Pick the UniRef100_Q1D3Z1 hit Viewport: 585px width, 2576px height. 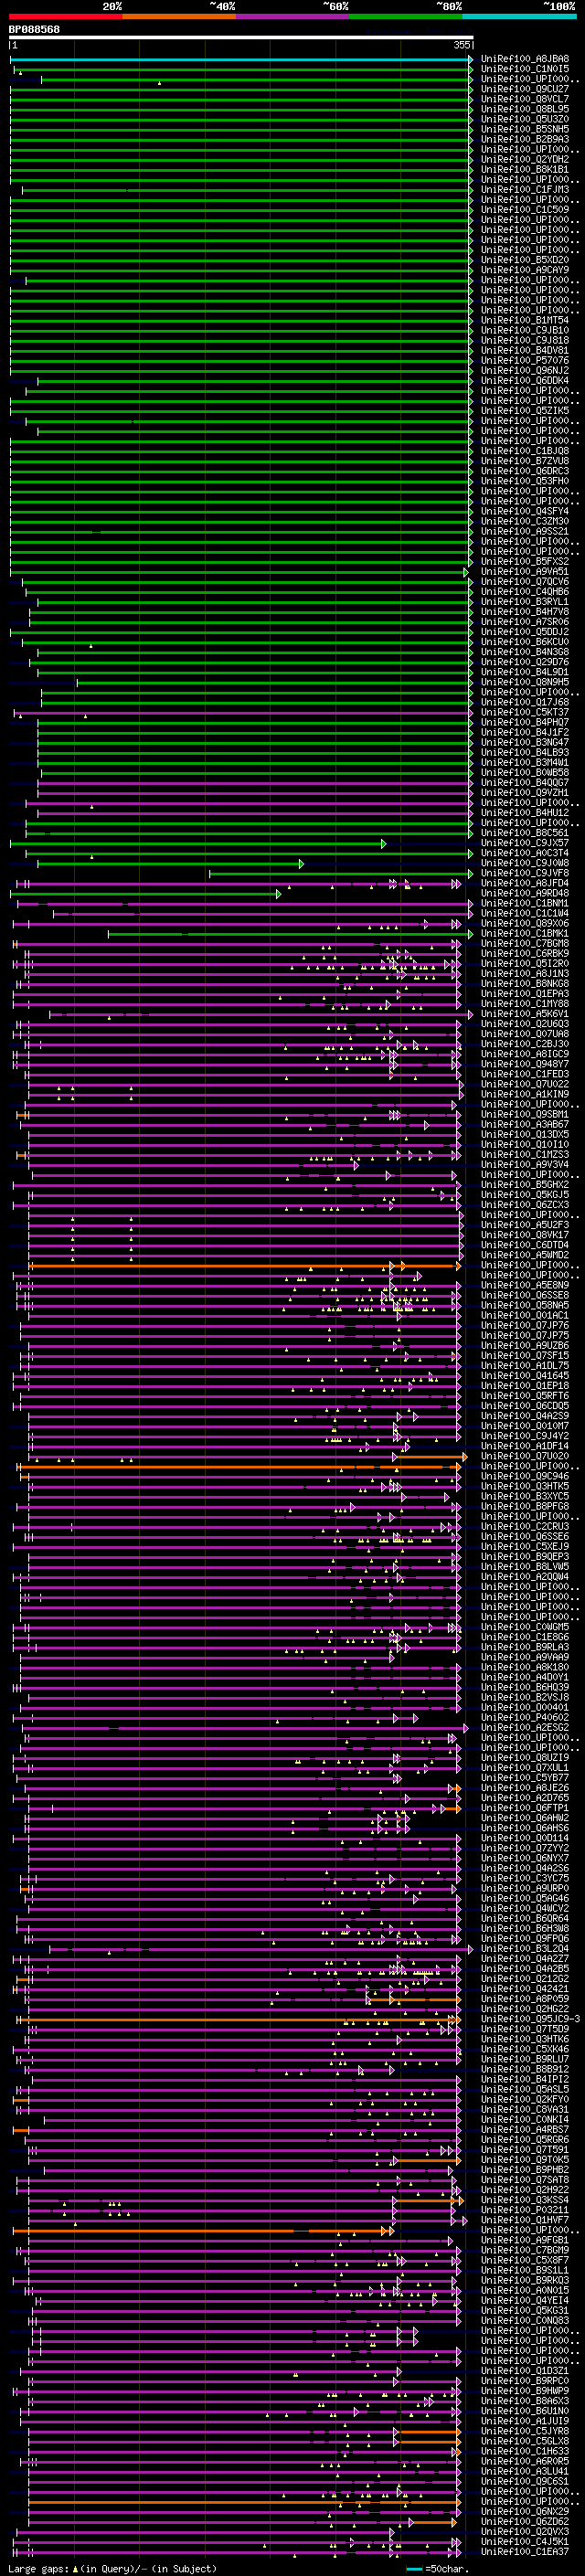click(x=525, y=2370)
